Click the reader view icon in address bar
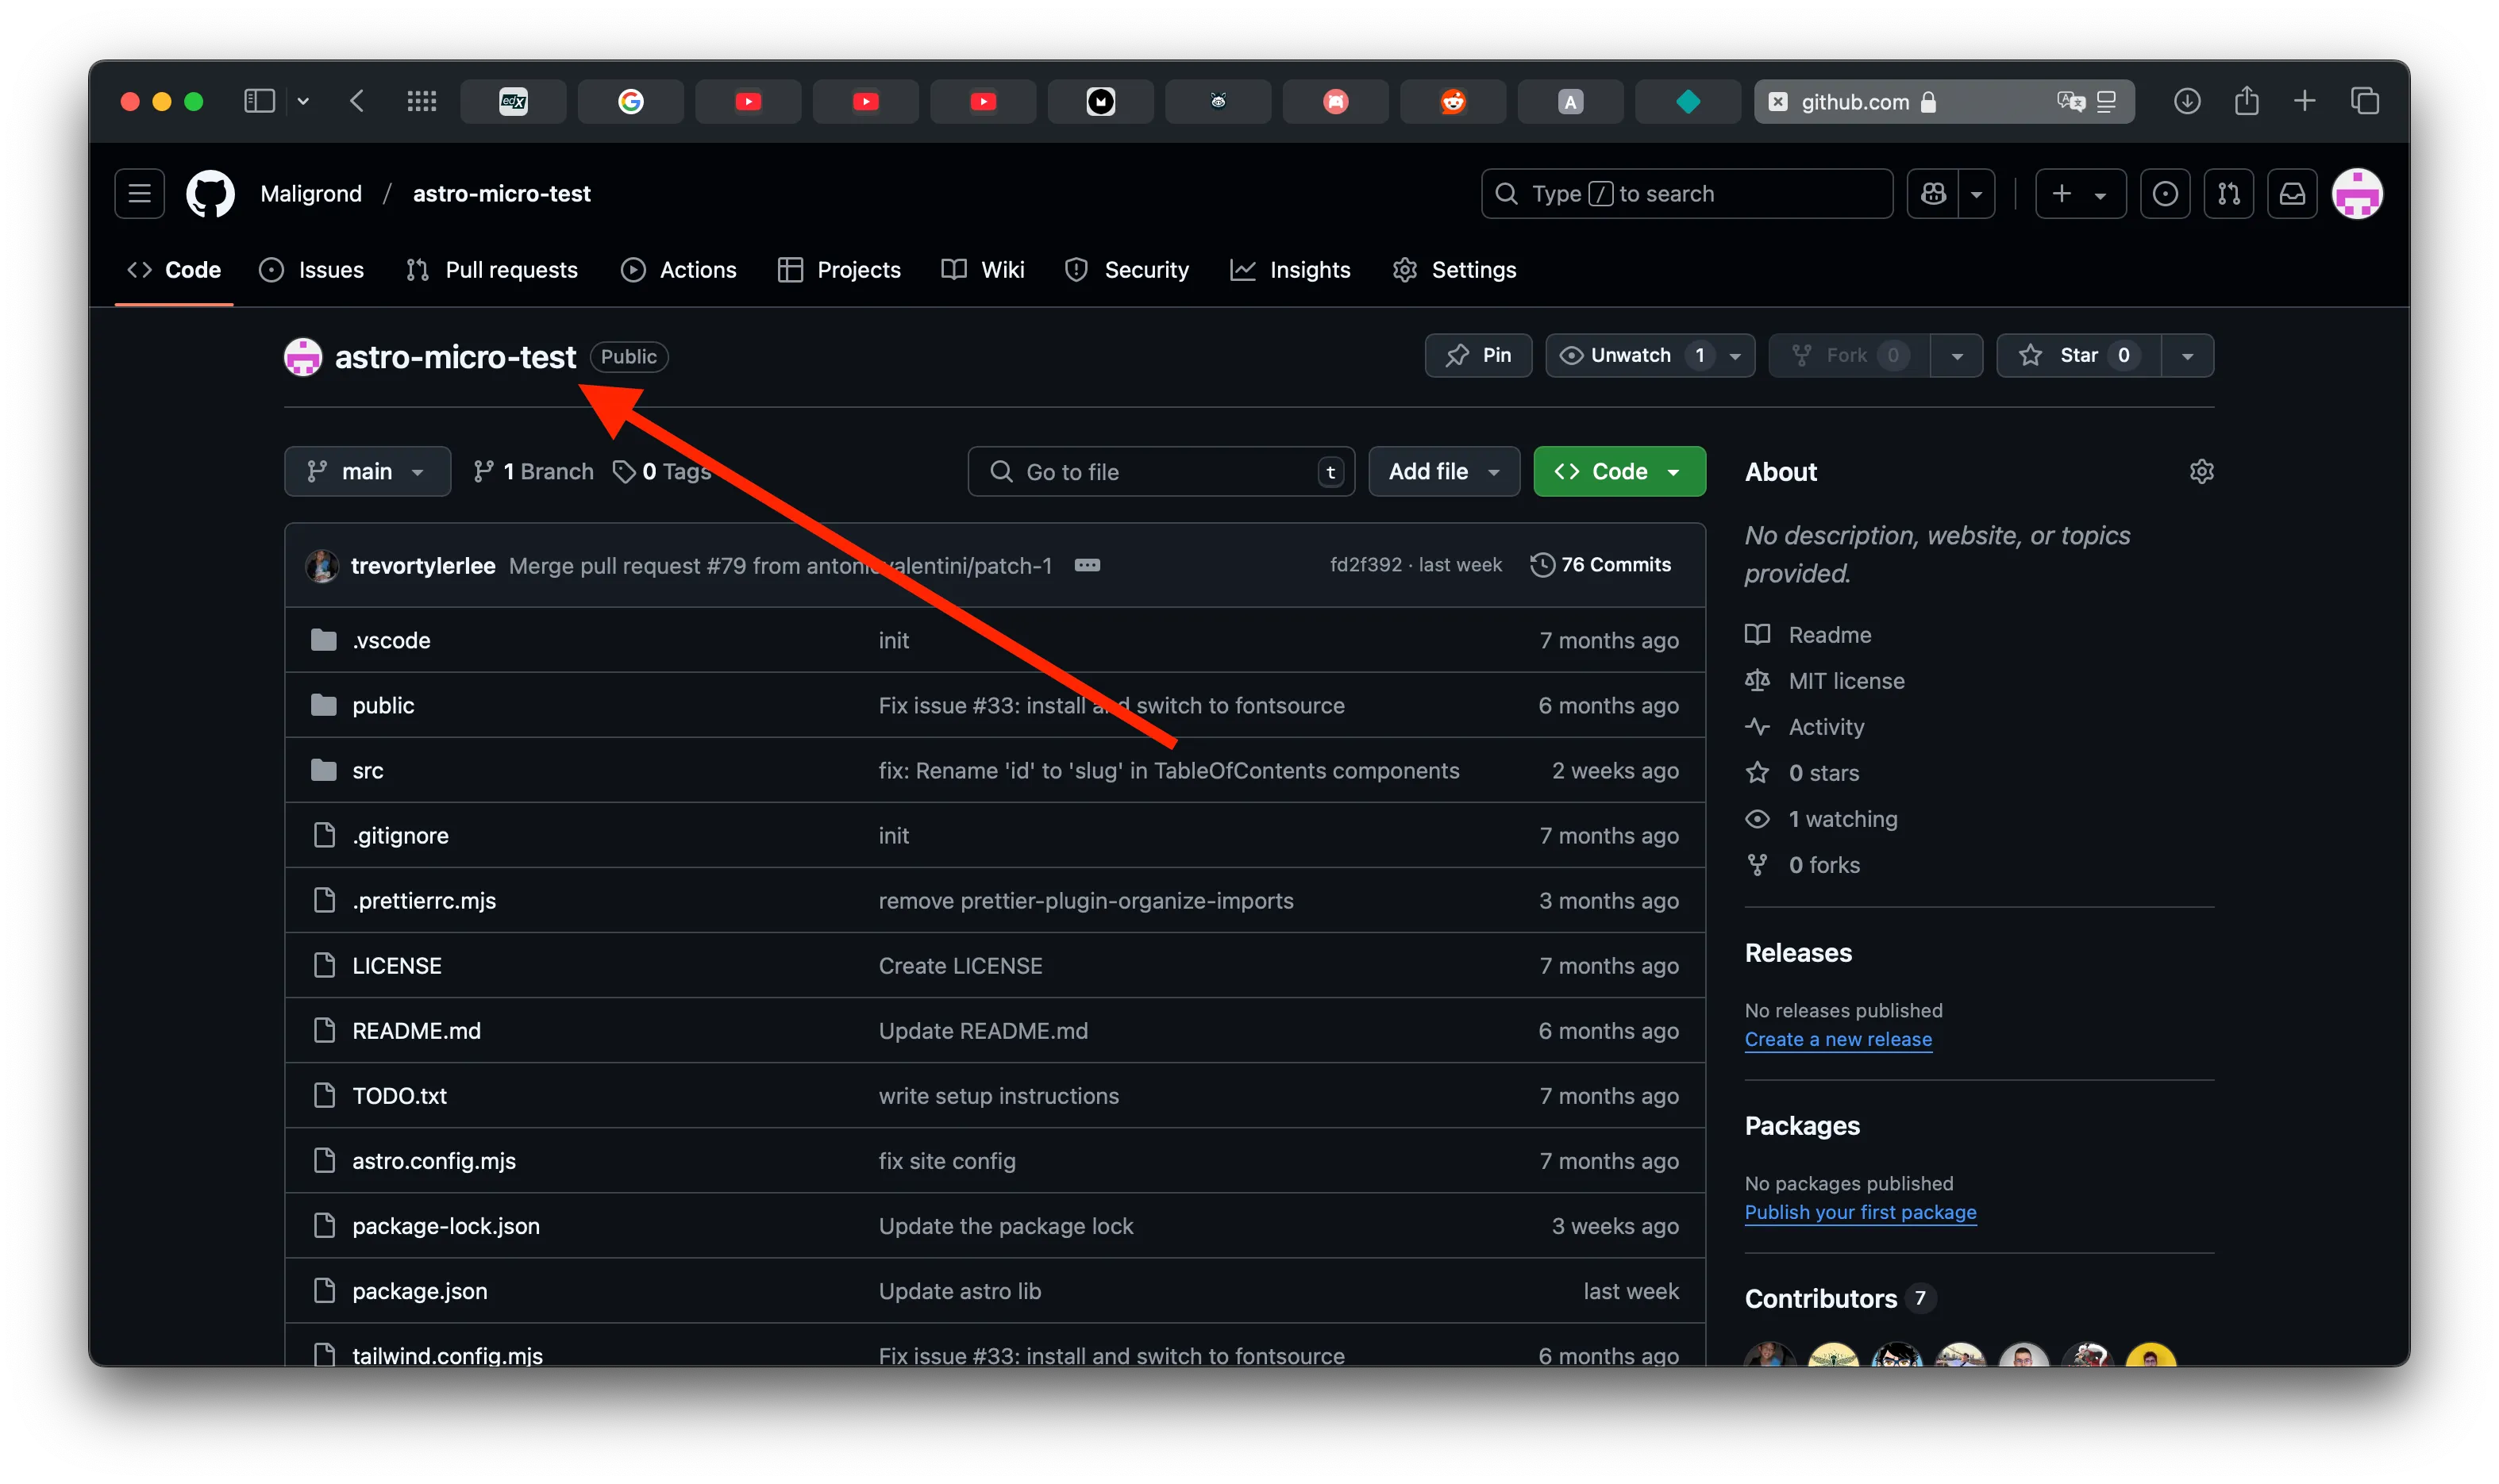2499x1484 pixels. [2106, 101]
